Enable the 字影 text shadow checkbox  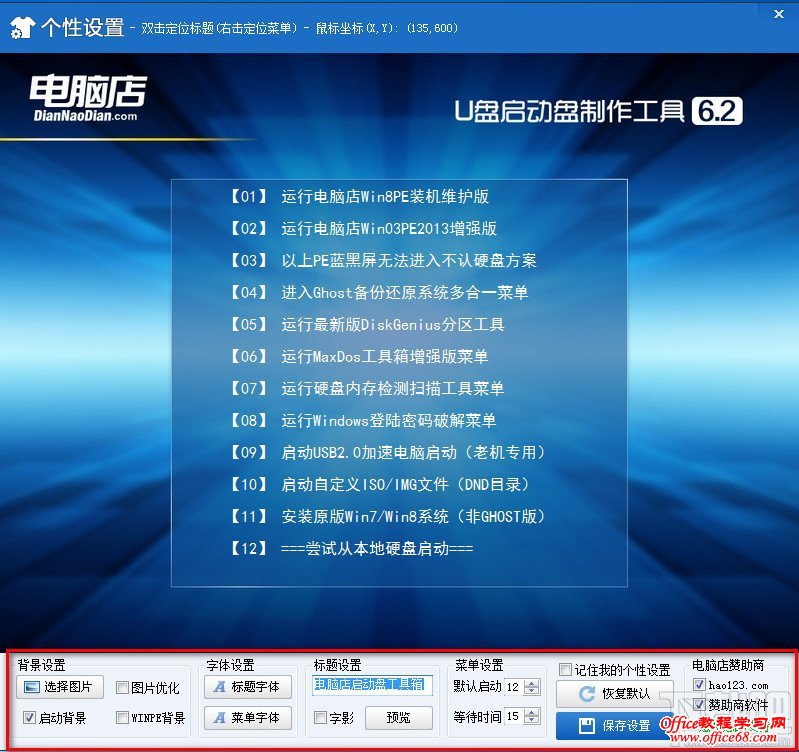click(x=320, y=718)
